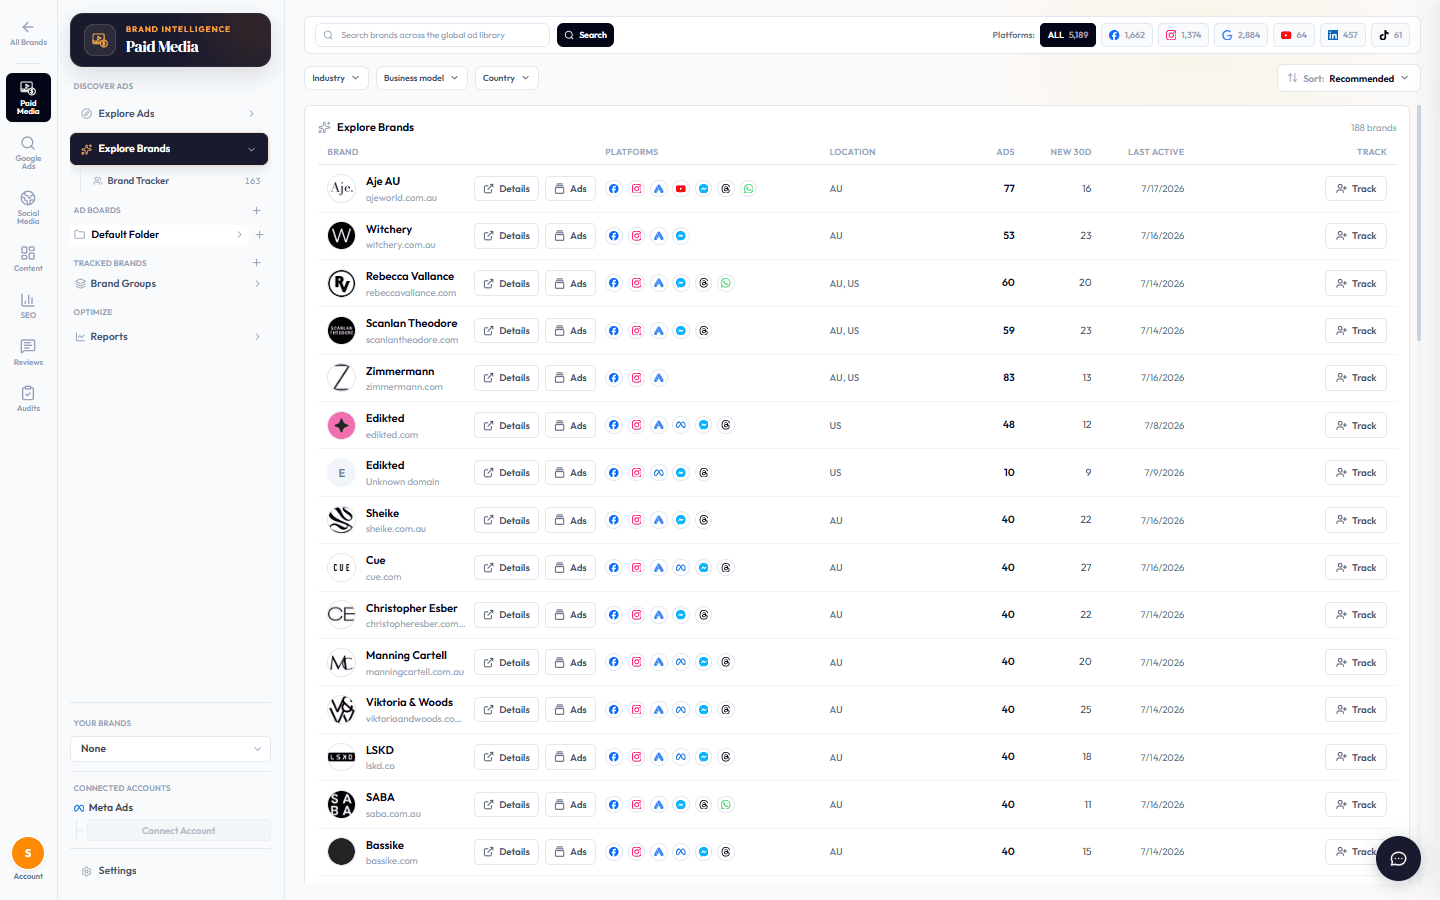Filter by Facebook platform count 1,662
The image size is (1440, 900).
coord(1127,35)
